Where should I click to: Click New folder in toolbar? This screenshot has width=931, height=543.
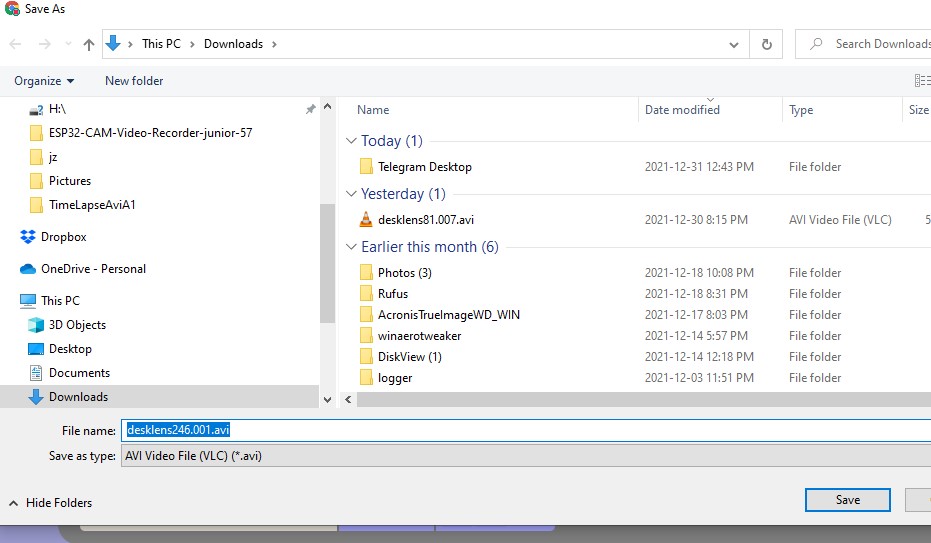[134, 81]
